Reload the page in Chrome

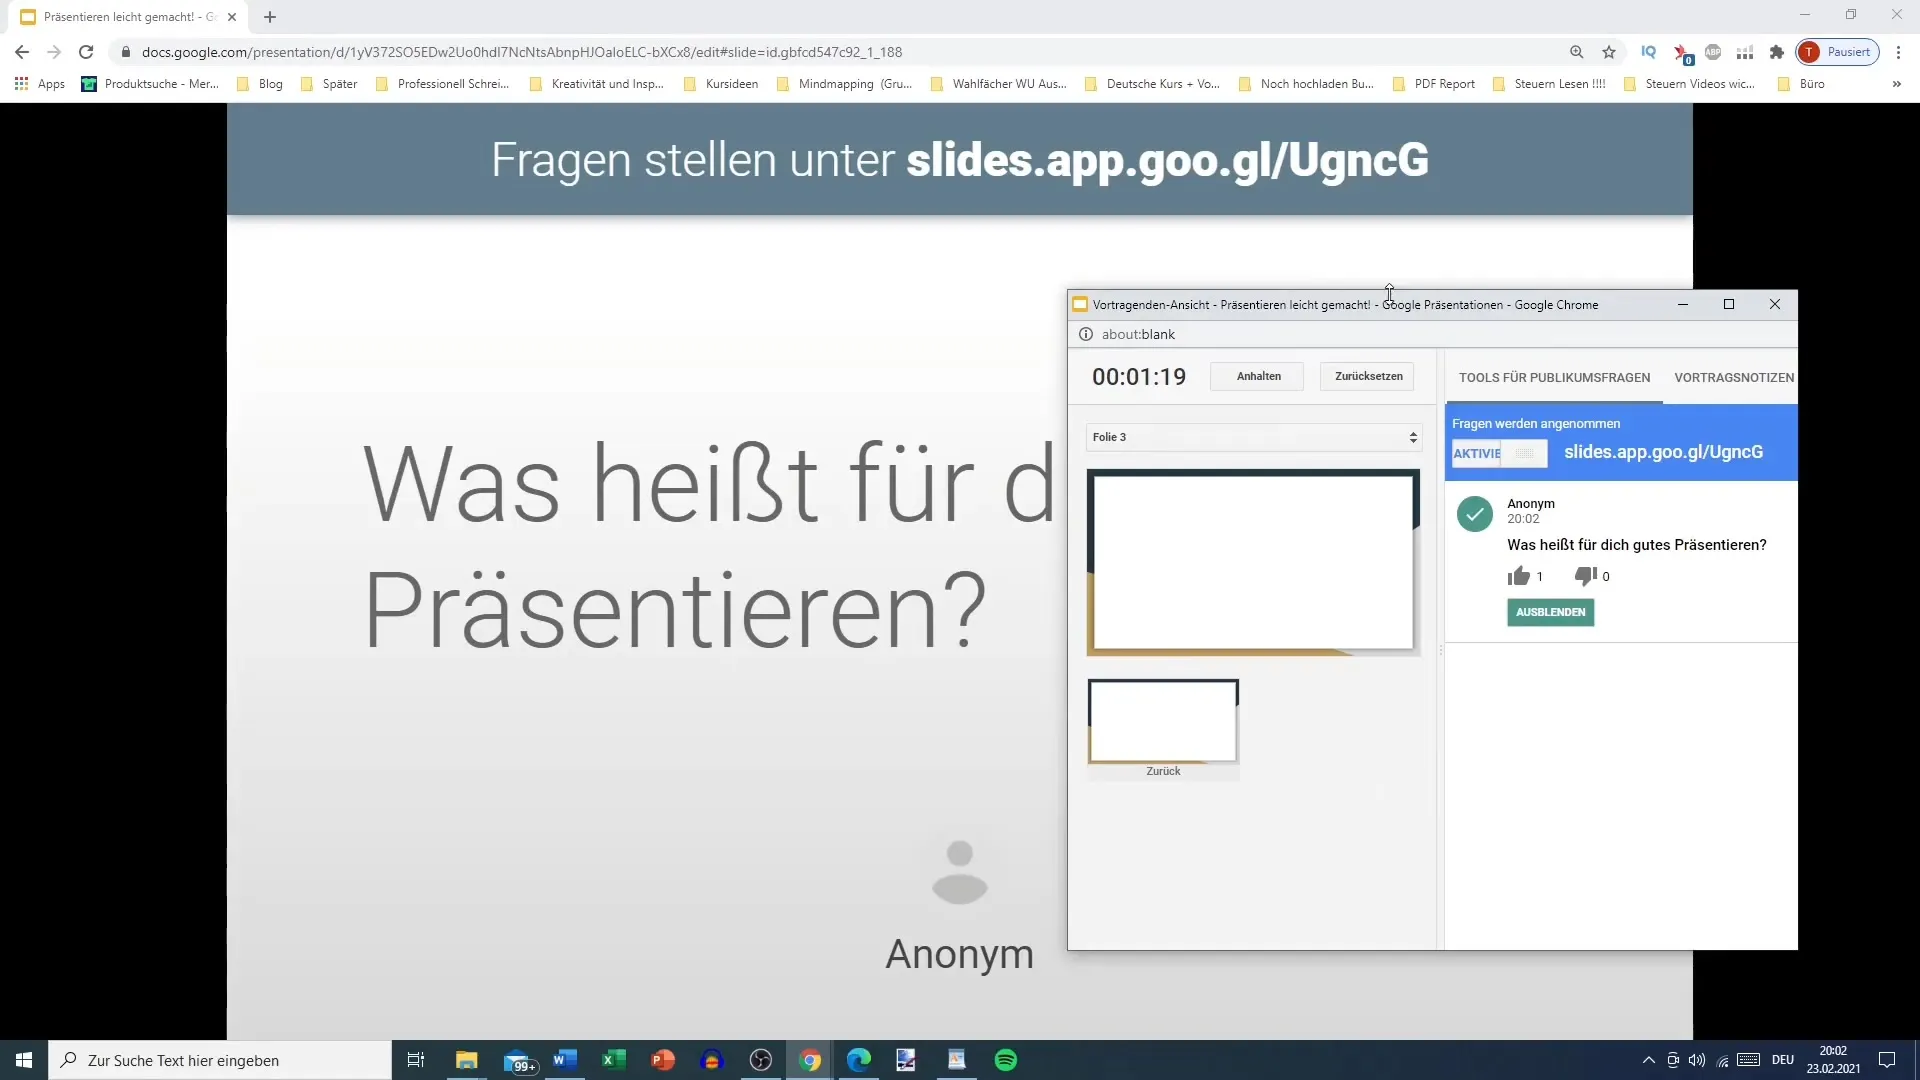(x=86, y=52)
